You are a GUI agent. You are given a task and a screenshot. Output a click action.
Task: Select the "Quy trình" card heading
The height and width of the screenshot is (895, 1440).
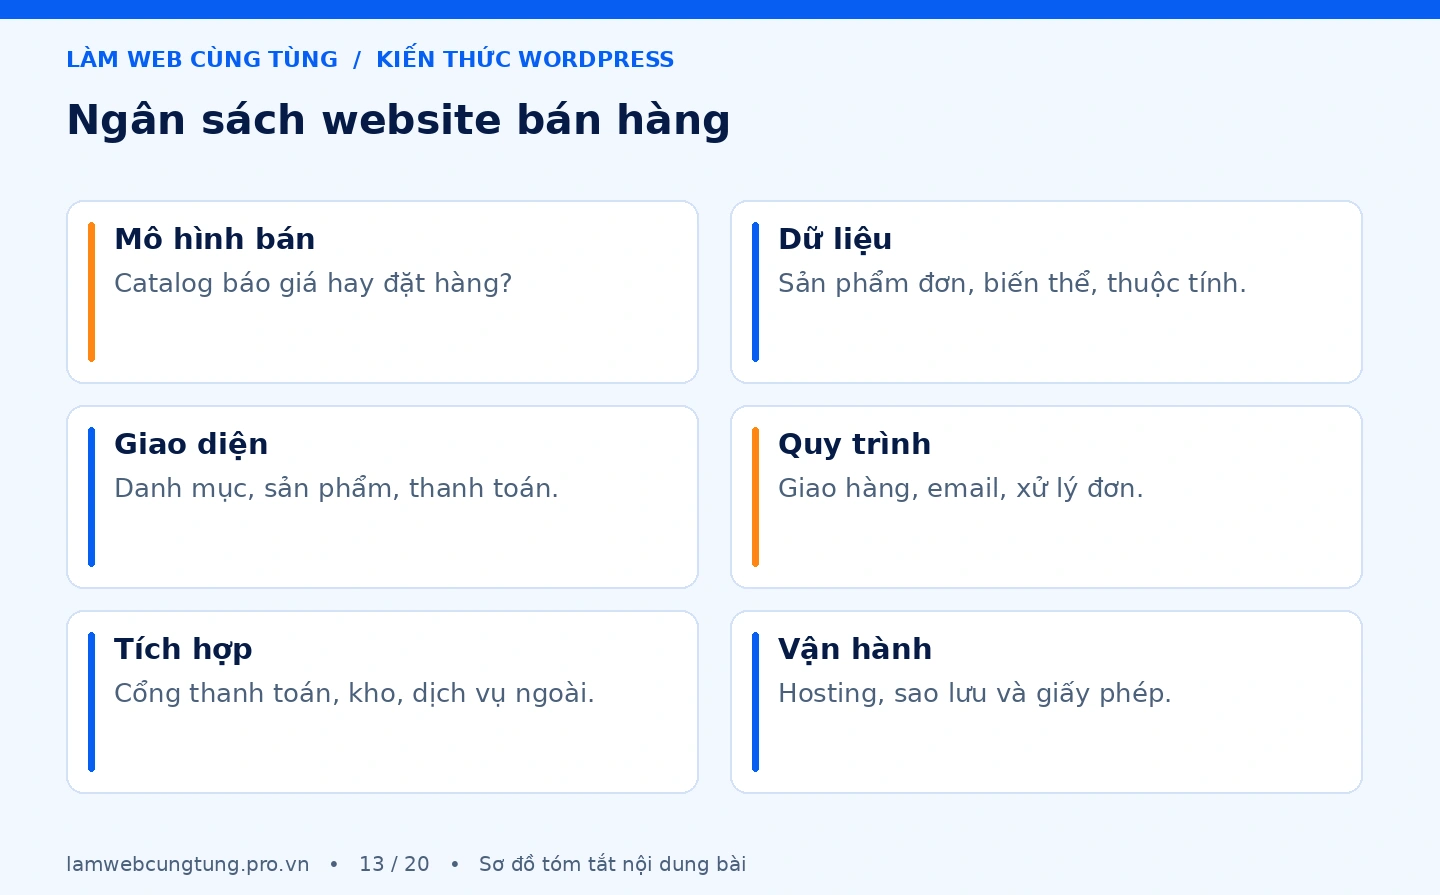tap(855, 445)
